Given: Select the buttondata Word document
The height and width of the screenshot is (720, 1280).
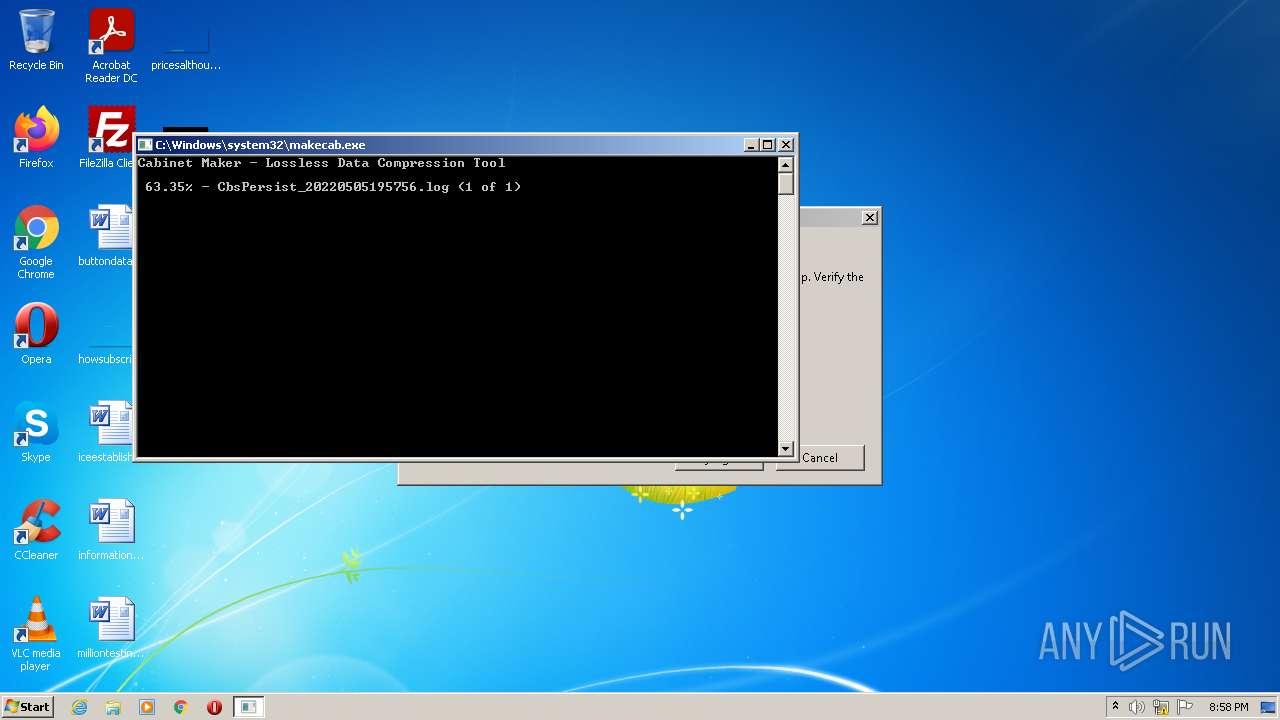Looking at the screenshot, I should (x=106, y=236).
